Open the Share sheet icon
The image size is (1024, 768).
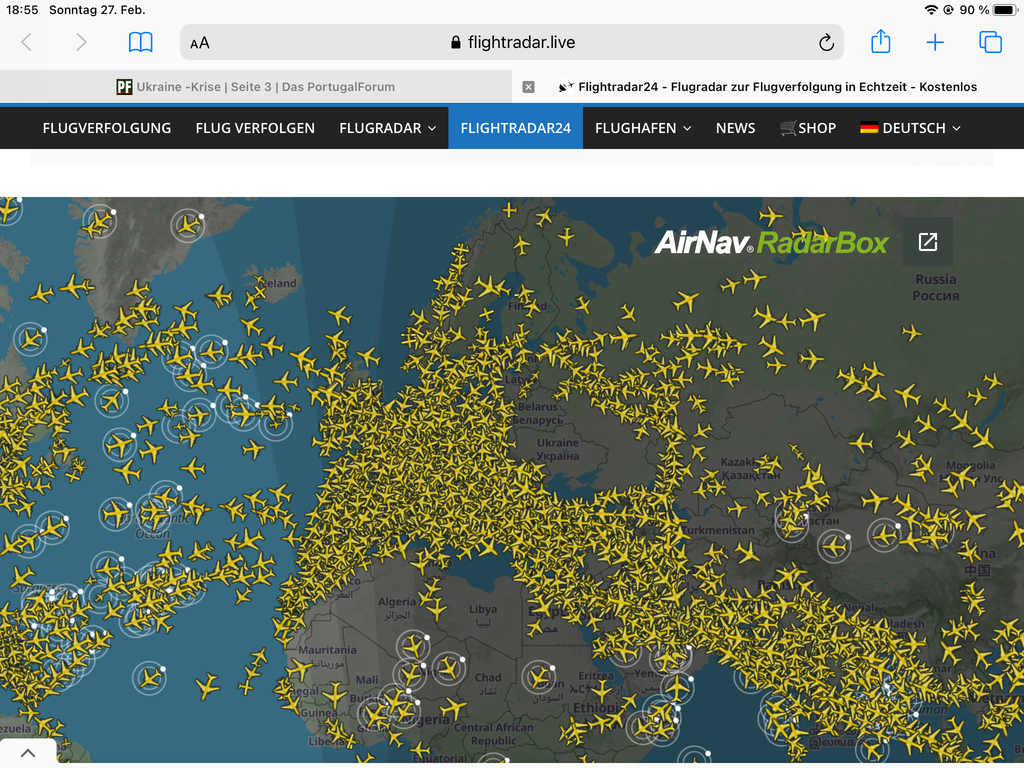880,42
